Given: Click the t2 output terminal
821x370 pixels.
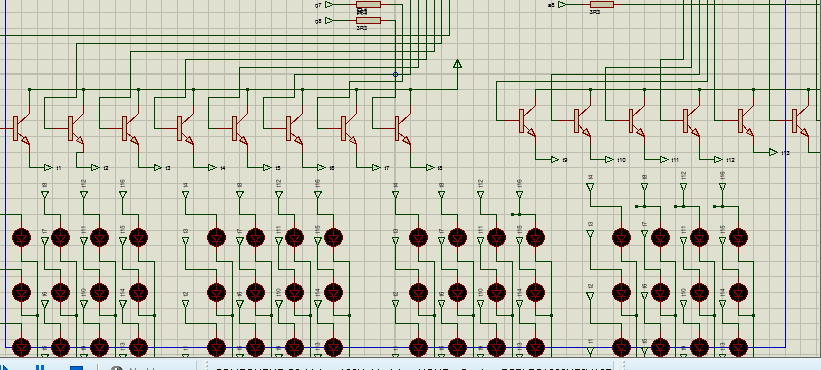Looking at the screenshot, I should (95, 167).
